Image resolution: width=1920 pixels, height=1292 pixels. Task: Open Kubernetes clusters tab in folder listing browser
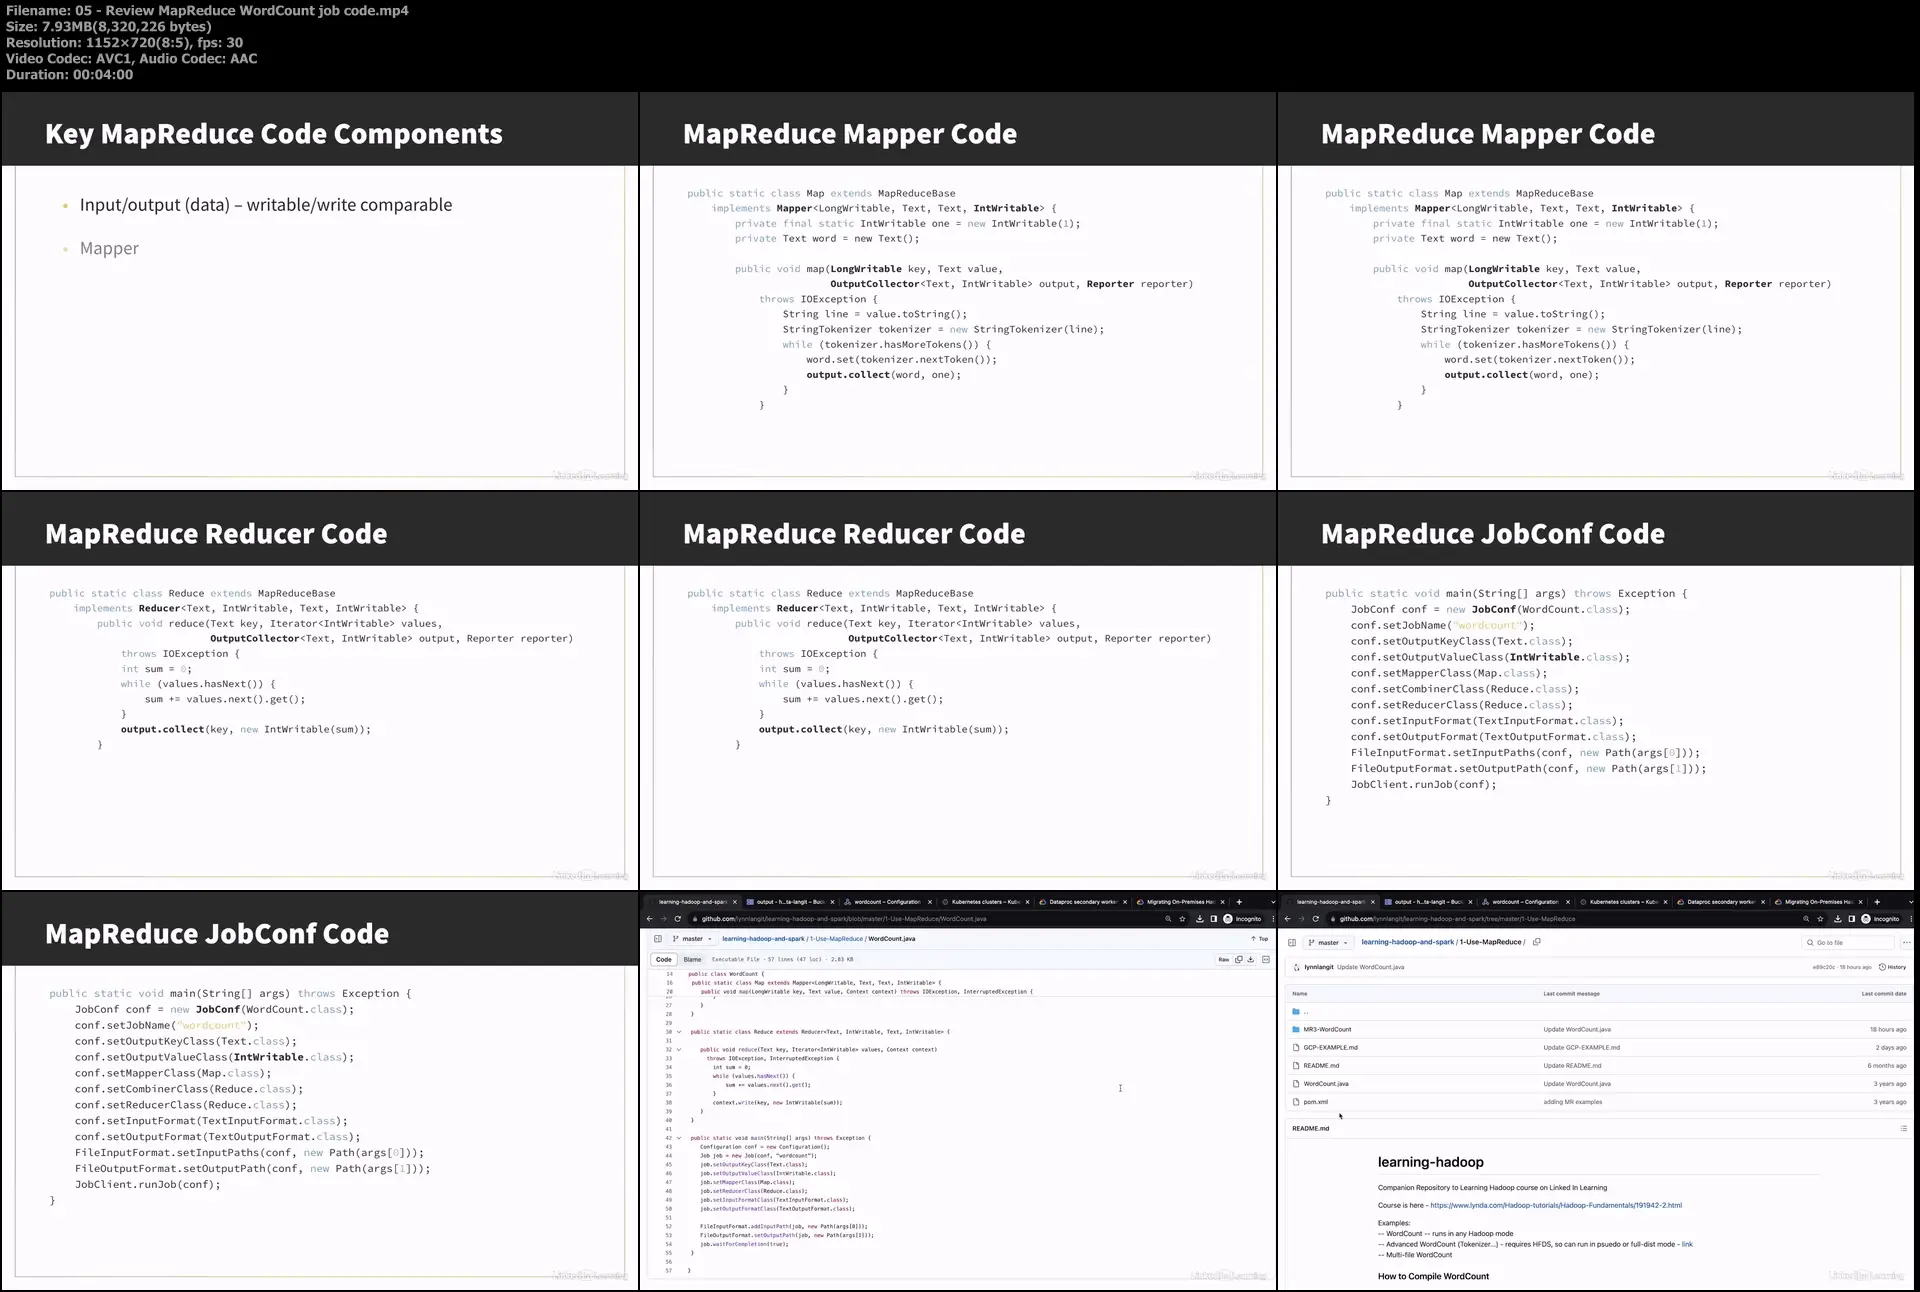pos(1623,902)
